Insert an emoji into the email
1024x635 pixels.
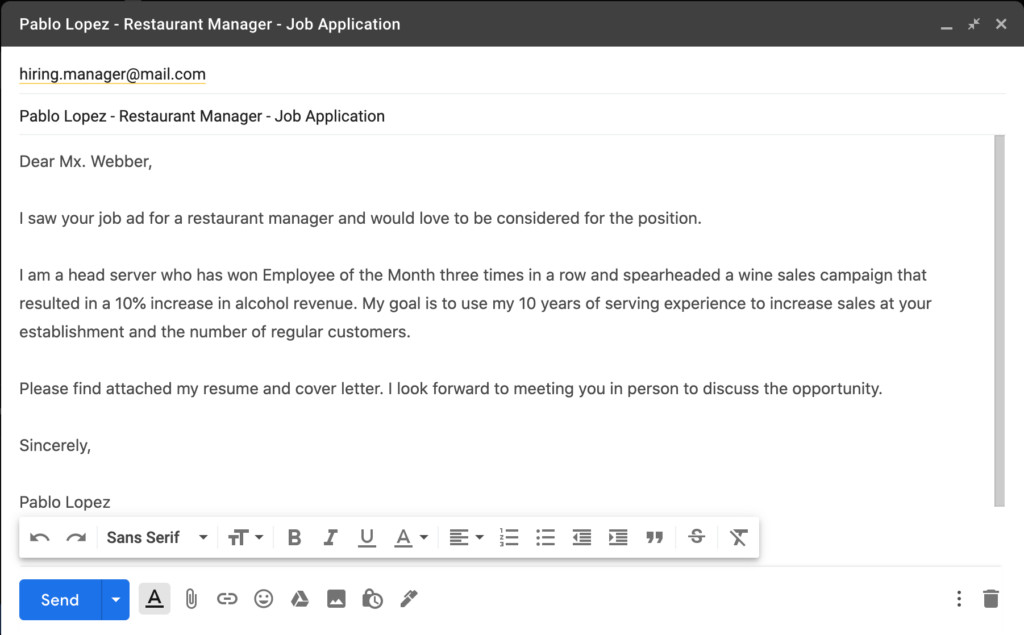(x=263, y=599)
